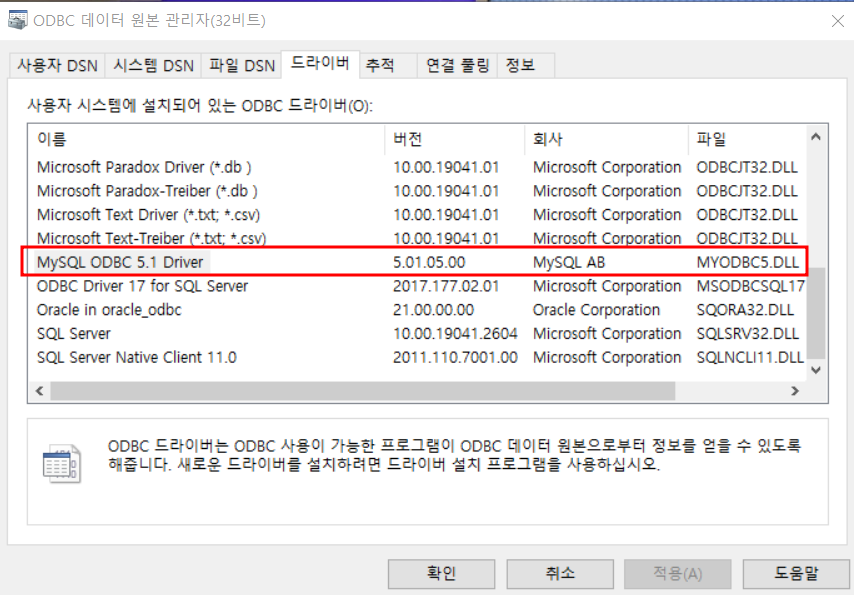Image resolution: width=854 pixels, height=595 pixels.
Task: Switch to the 사용자 DSN tab
Action: tap(57, 66)
